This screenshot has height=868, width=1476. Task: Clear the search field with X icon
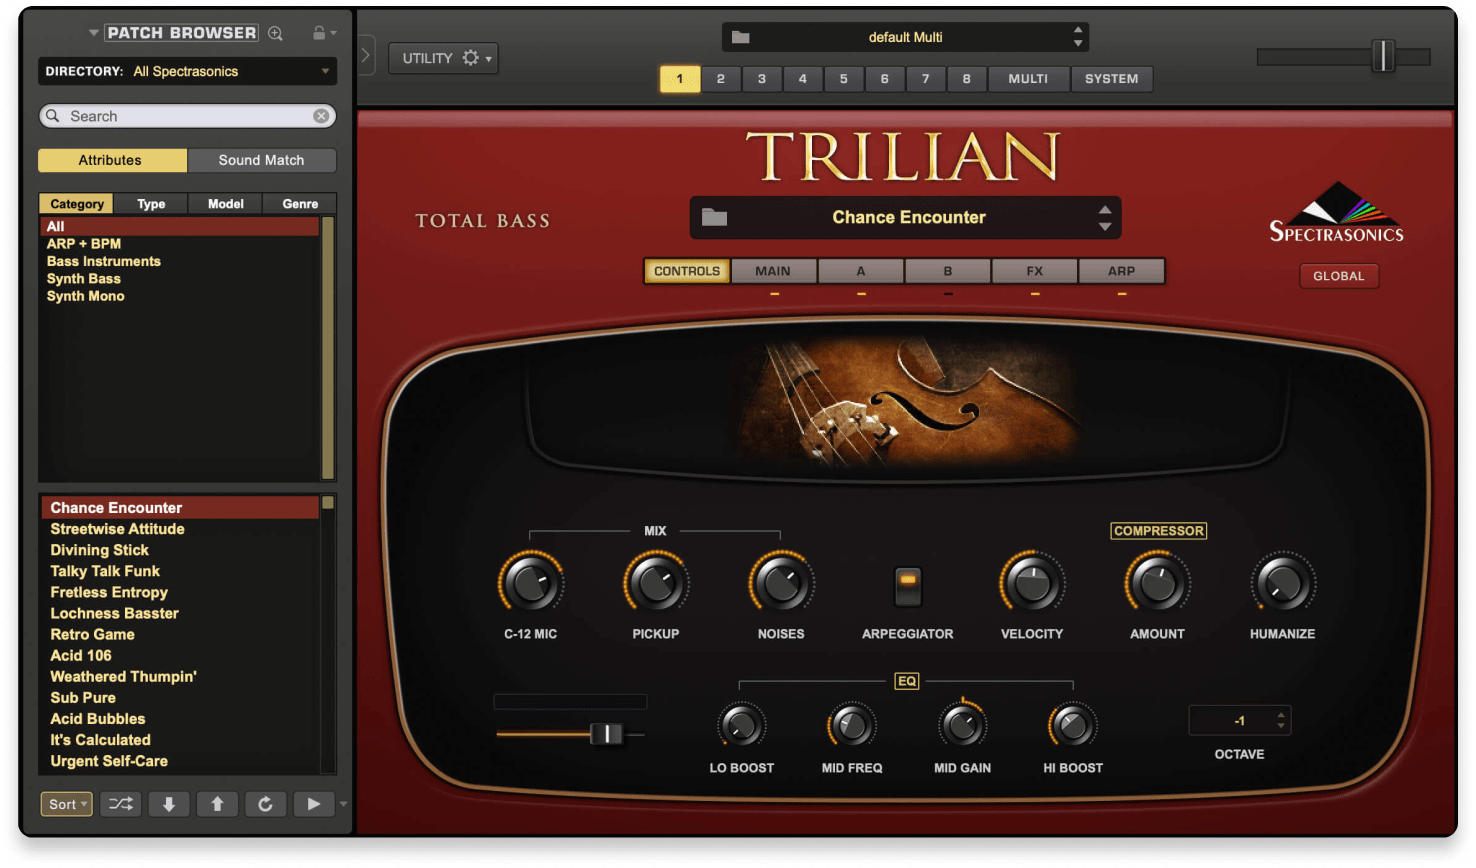click(321, 116)
